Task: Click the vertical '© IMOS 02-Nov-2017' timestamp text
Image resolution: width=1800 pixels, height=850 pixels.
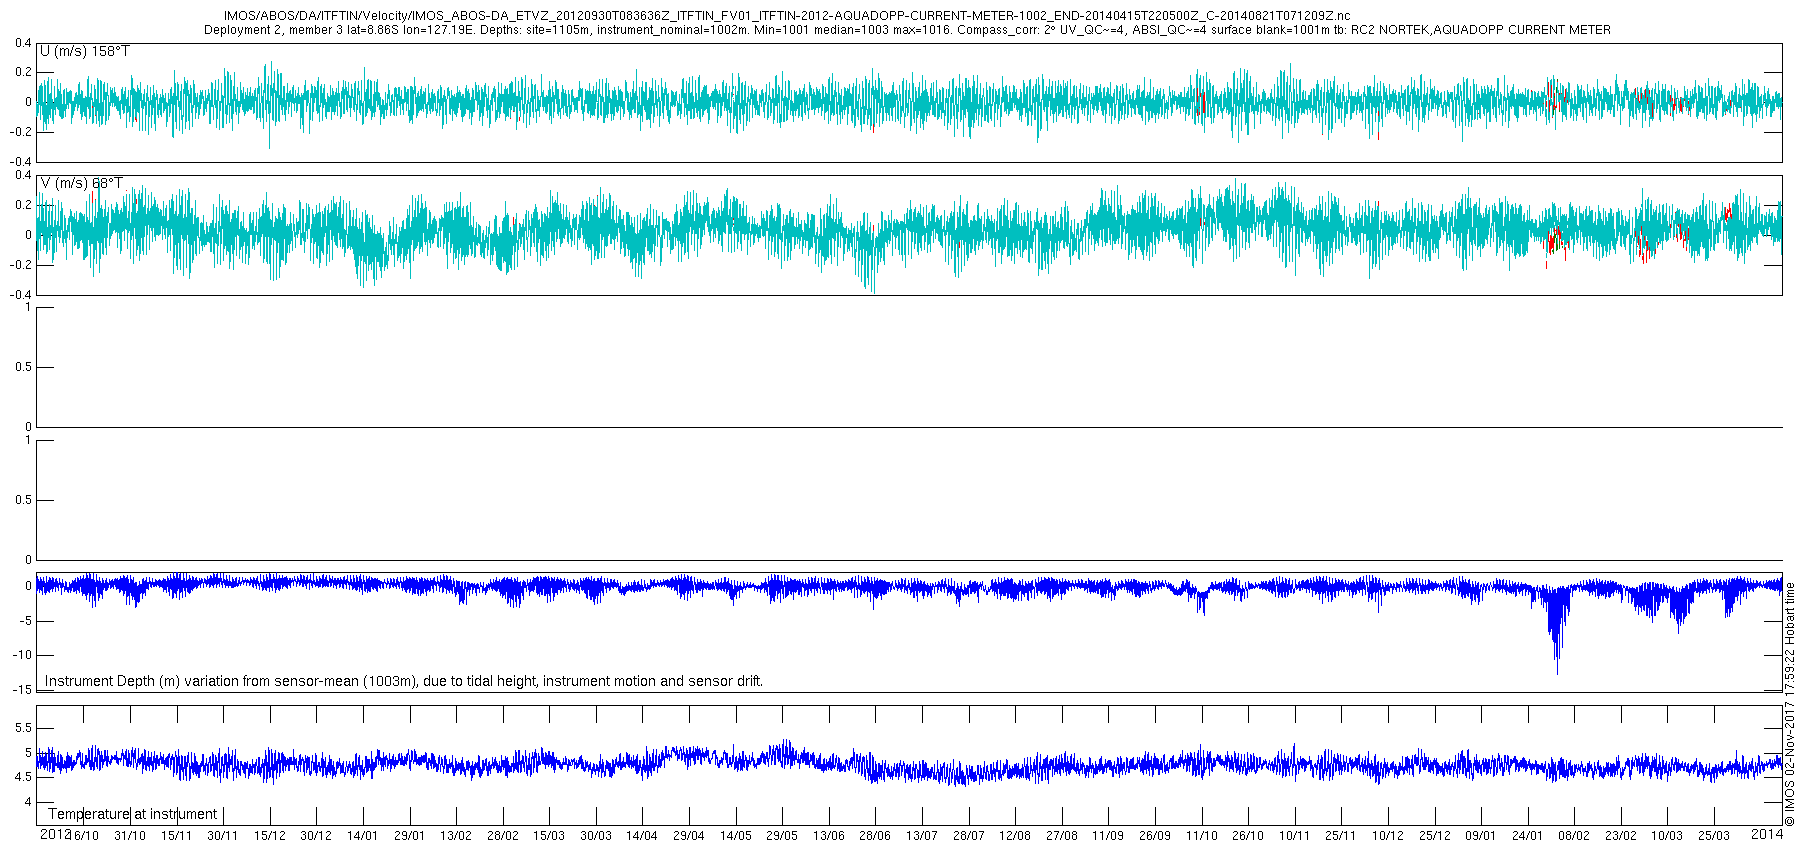Action: pos(1790,705)
